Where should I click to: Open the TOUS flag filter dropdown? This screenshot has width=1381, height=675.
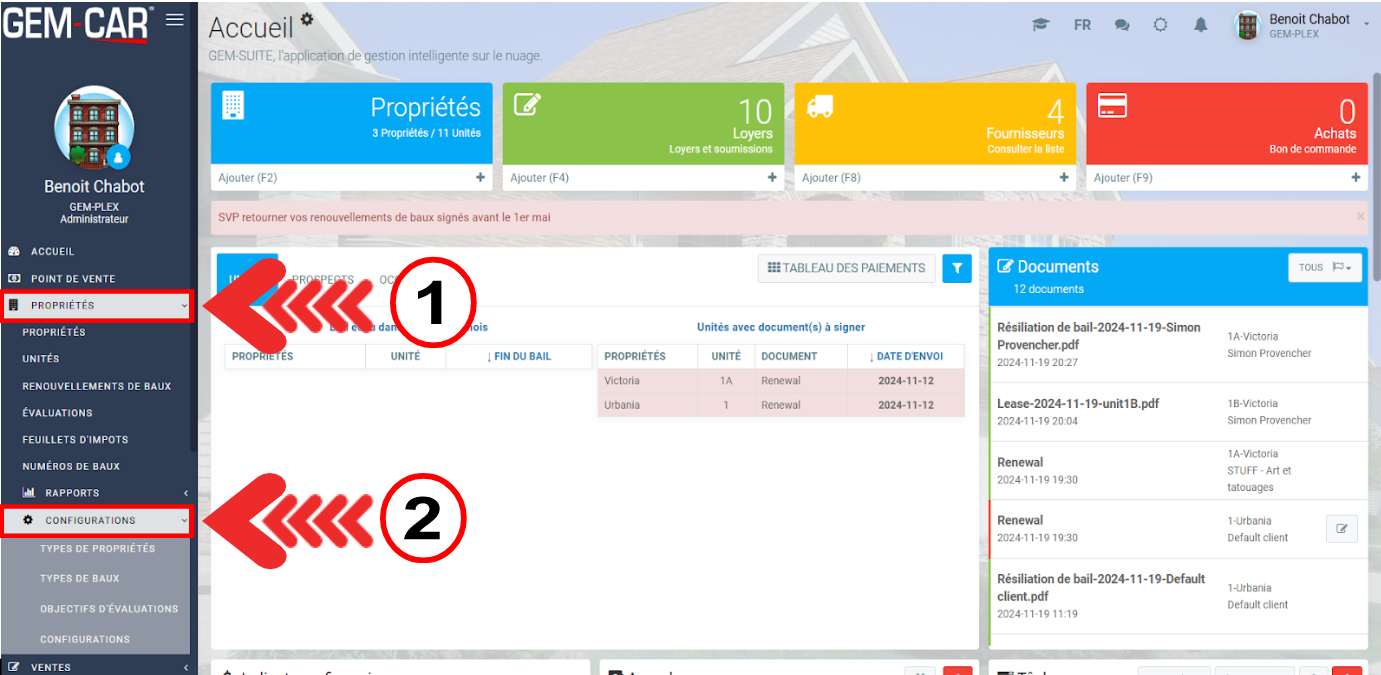(1325, 267)
